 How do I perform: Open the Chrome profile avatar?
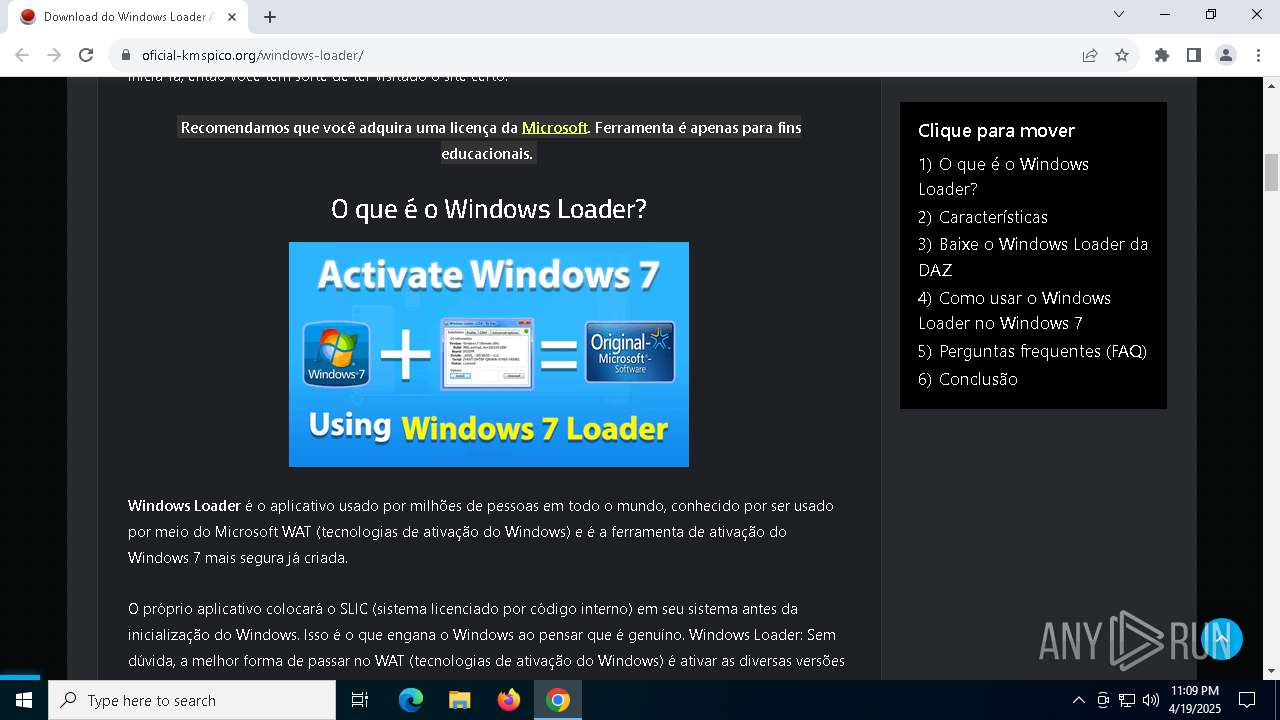(x=1226, y=56)
